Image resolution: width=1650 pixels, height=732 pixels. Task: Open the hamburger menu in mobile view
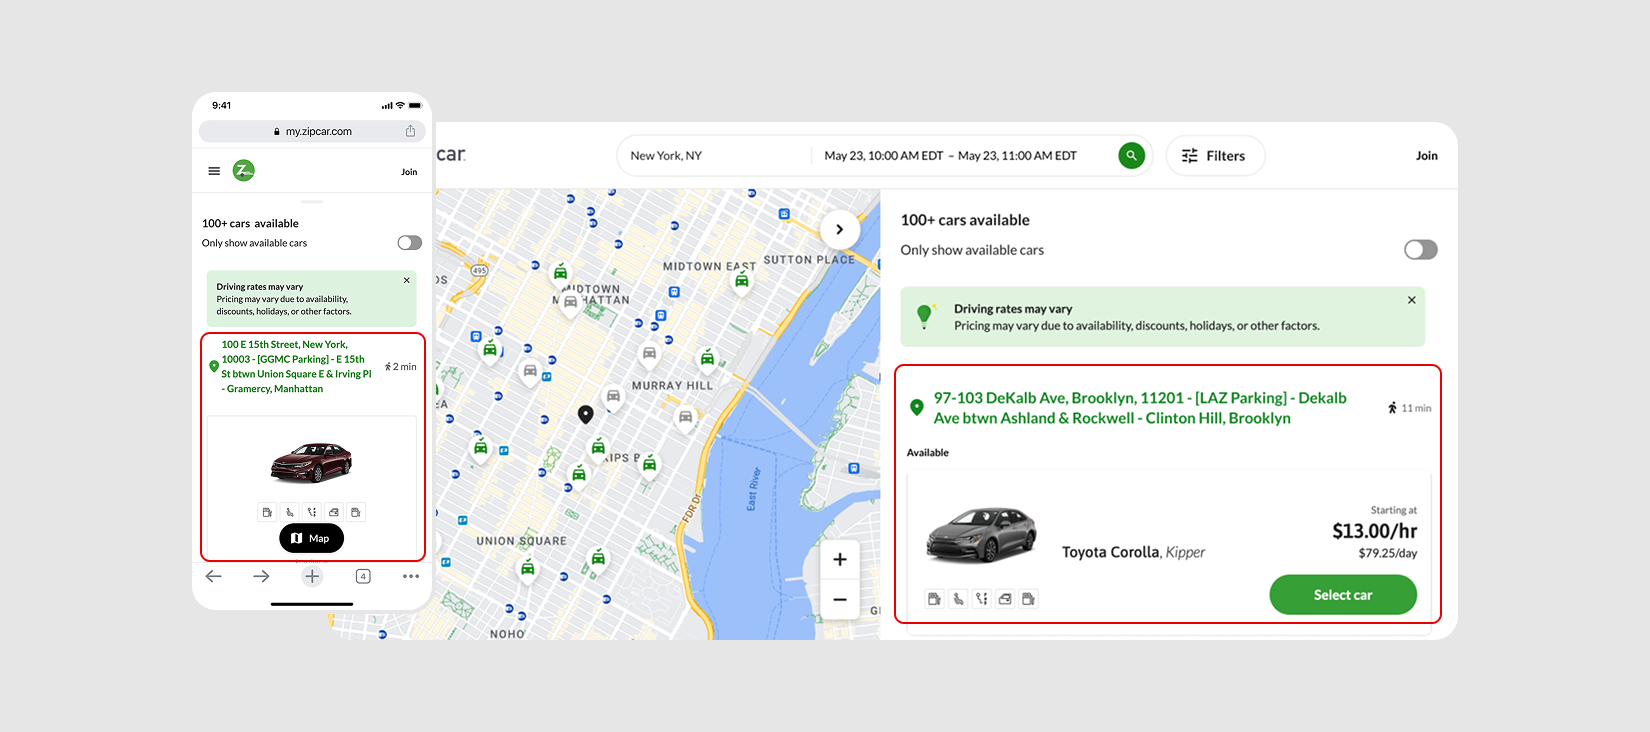[214, 171]
